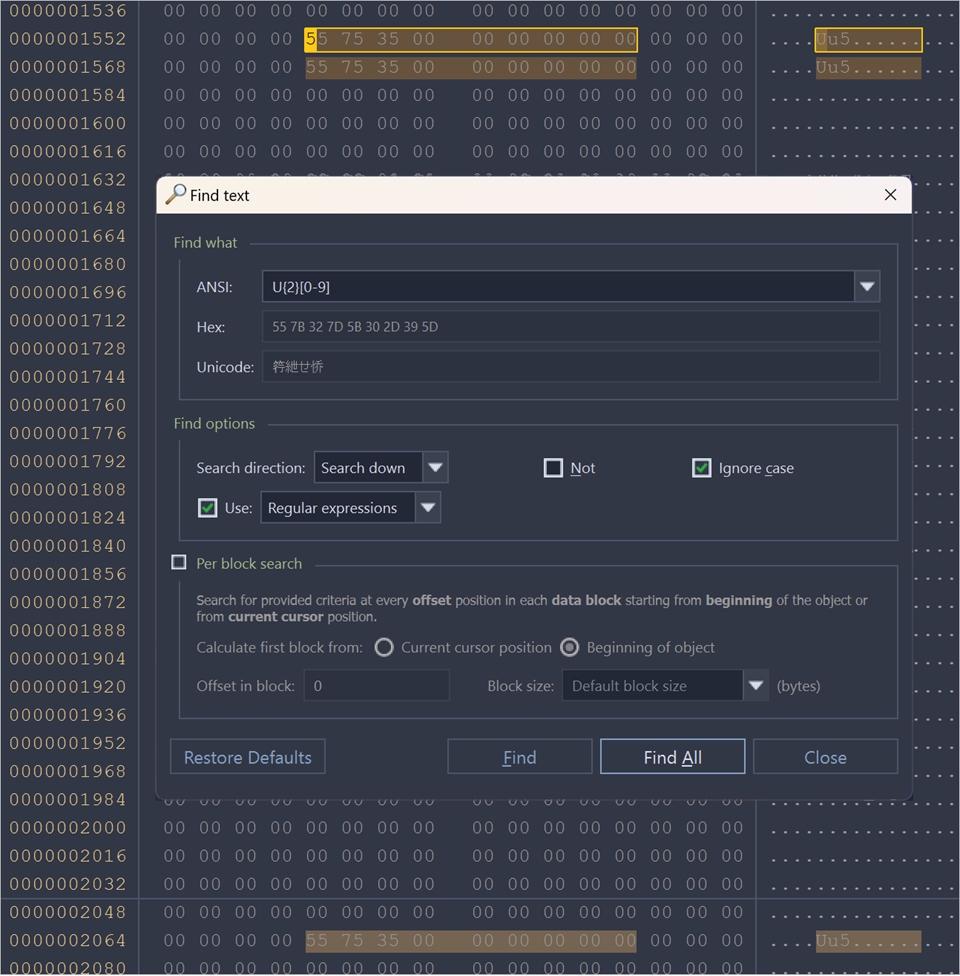
Task: Uncheck the Ignore case checkbox
Action: pyautogui.click(x=702, y=468)
